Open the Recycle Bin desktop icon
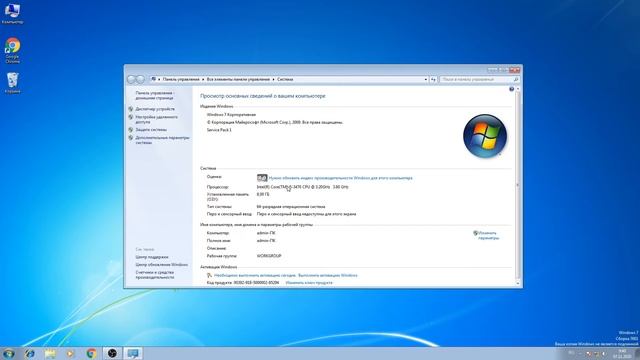640x360 pixels. click(12, 82)
